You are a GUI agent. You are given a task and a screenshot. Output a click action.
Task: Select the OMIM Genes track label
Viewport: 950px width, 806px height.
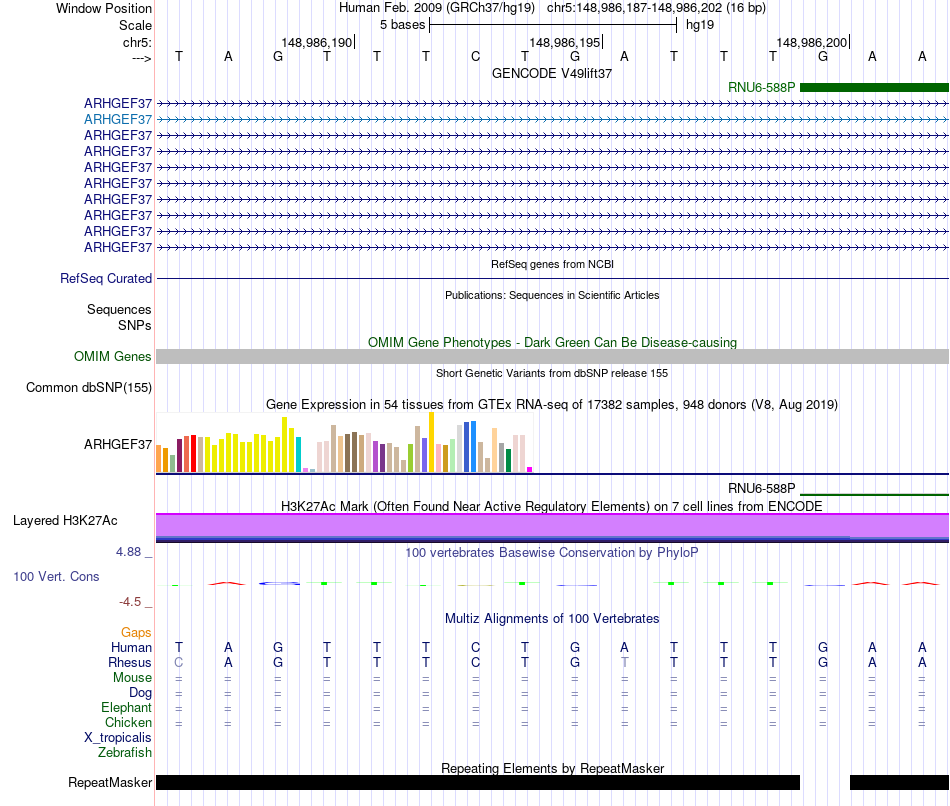tap(112, 356)
